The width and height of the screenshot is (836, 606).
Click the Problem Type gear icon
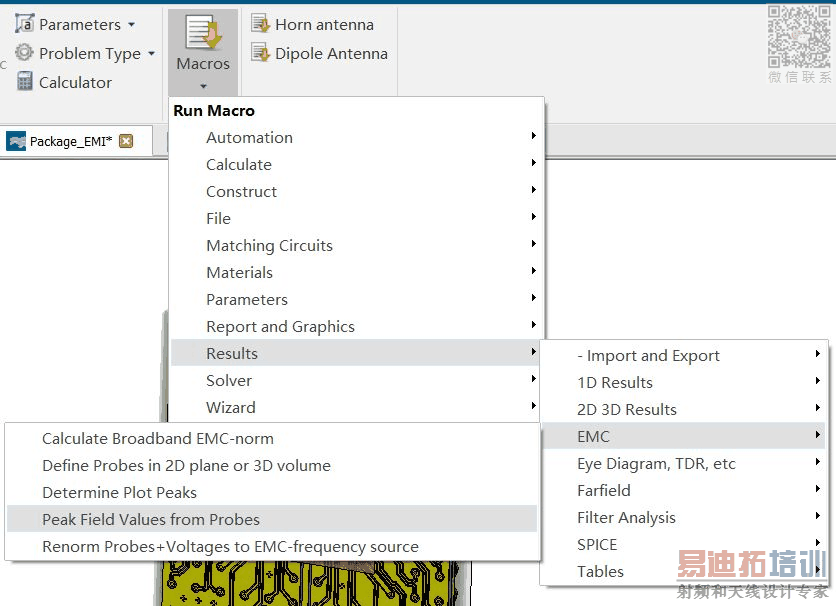click(24, 52)
